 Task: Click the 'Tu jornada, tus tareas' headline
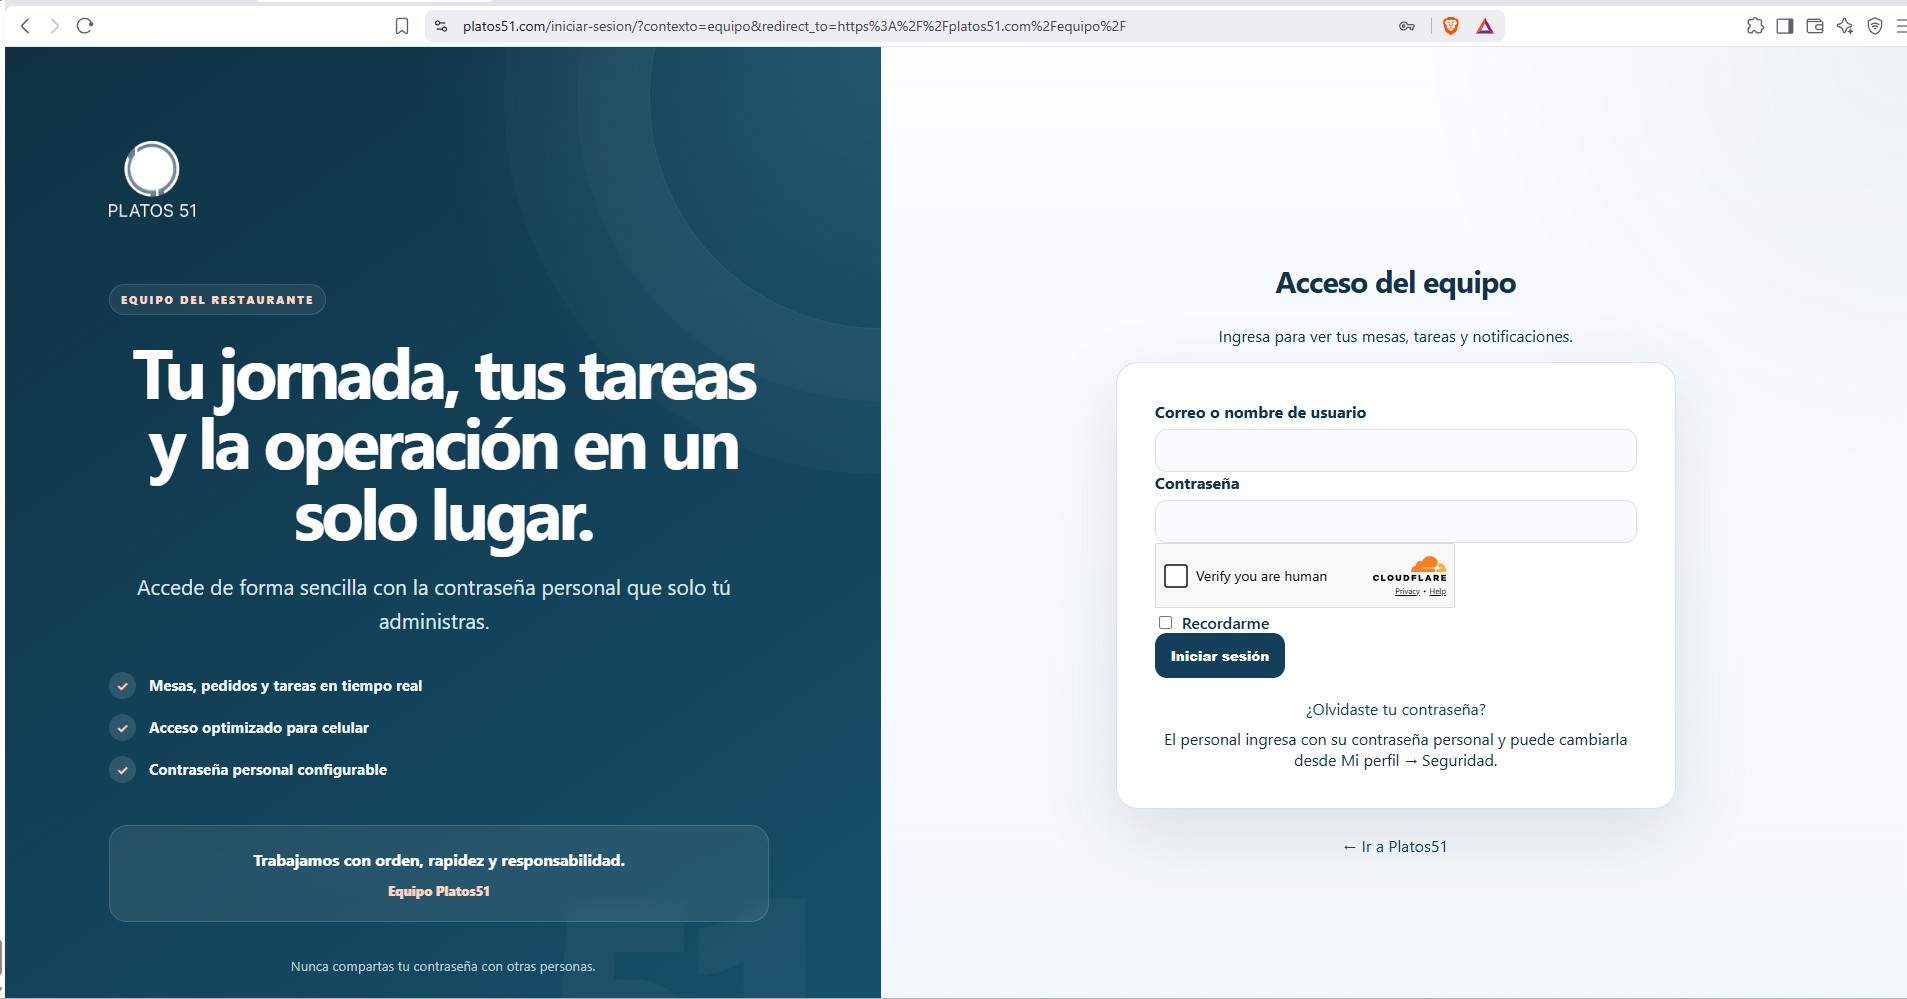coord(444,445)
